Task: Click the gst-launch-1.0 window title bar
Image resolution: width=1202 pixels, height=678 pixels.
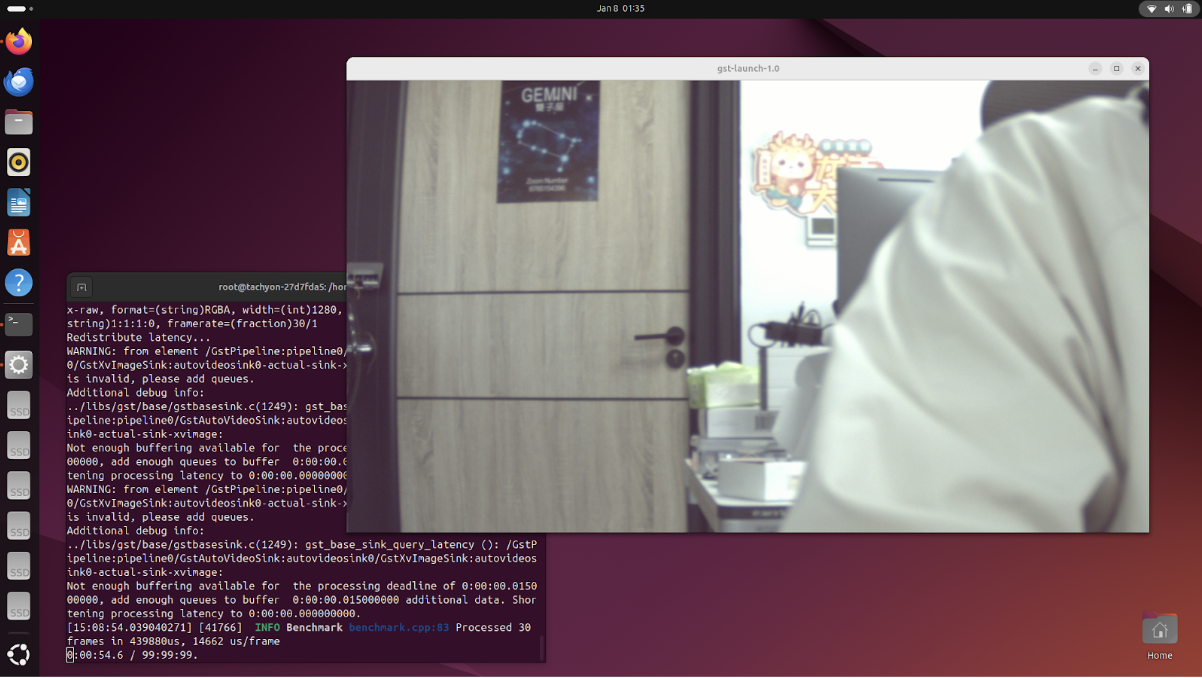Action: tap(747, 68)
